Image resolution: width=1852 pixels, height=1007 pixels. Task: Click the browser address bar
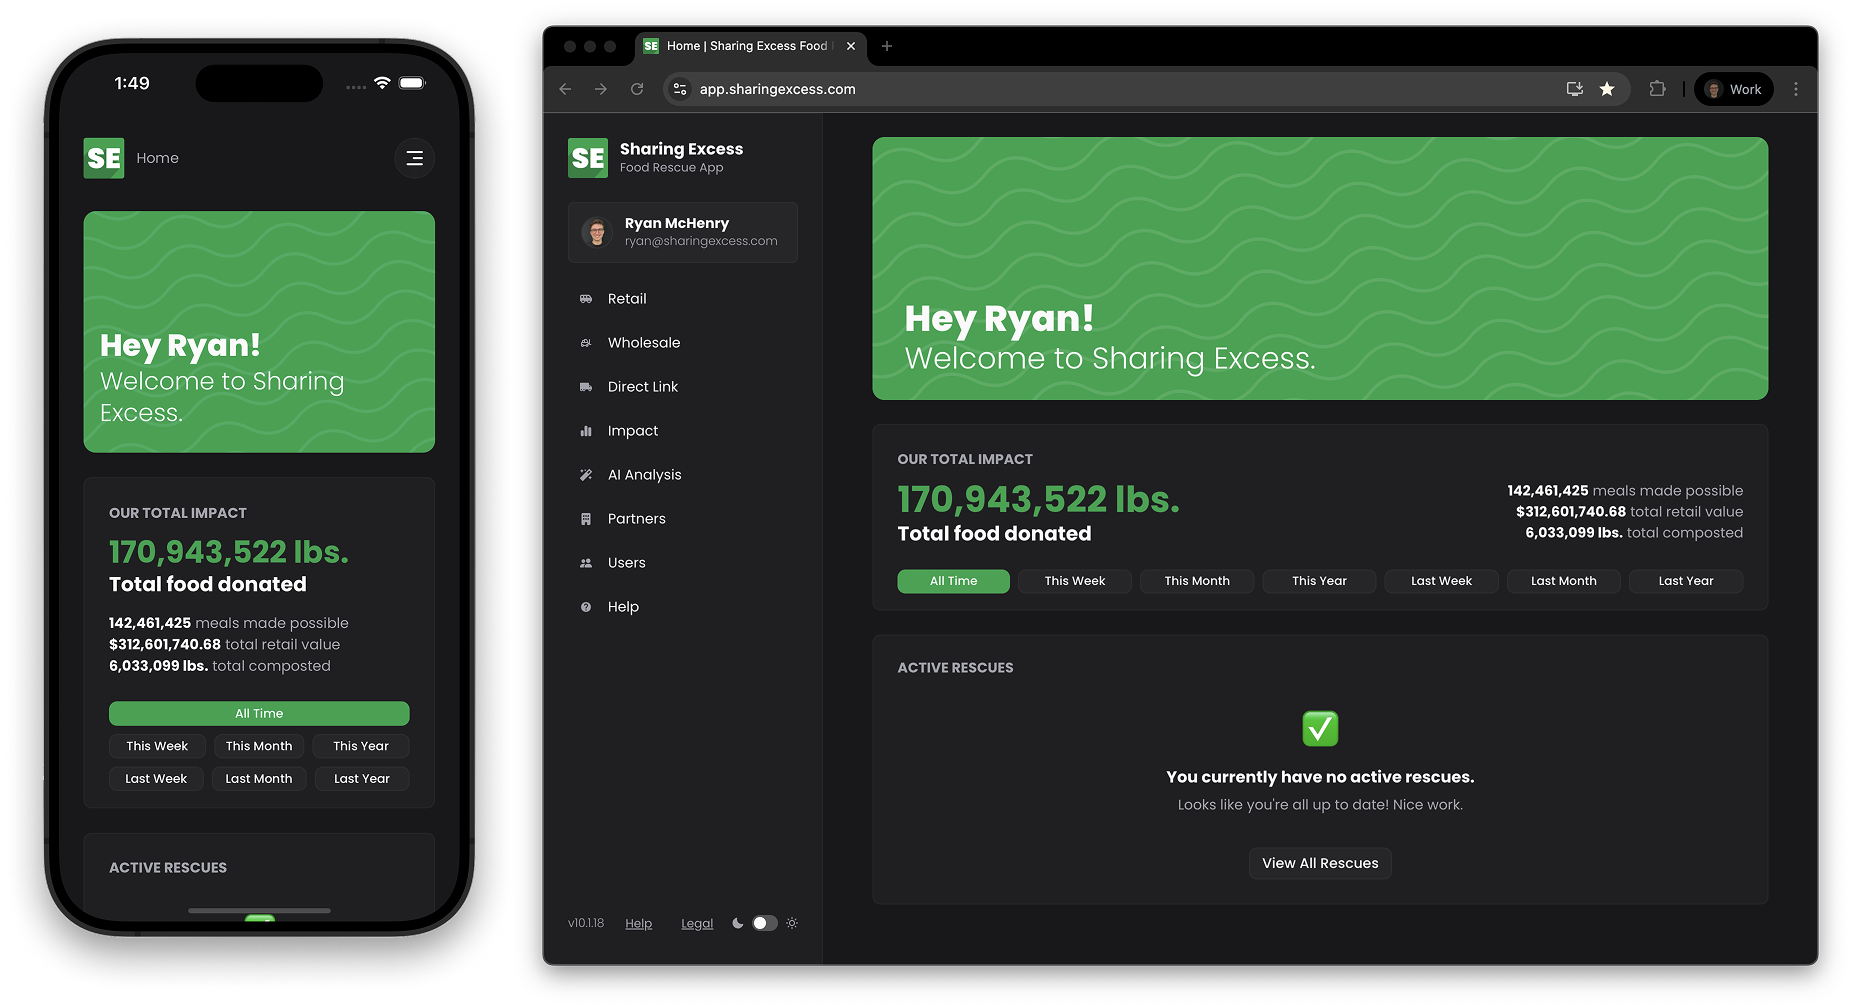(x=1100, y=89)
